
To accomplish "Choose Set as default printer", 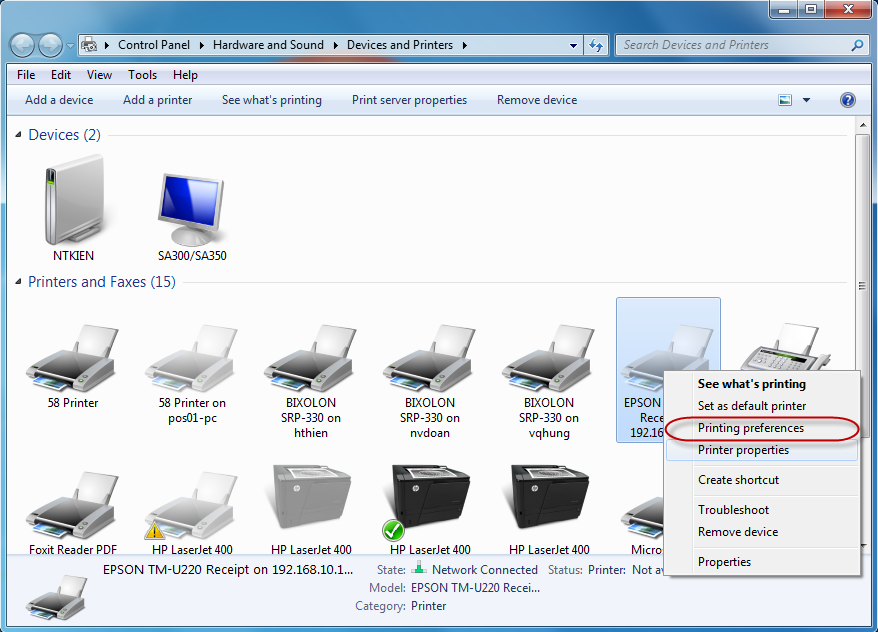I will [x=762, y=406].
